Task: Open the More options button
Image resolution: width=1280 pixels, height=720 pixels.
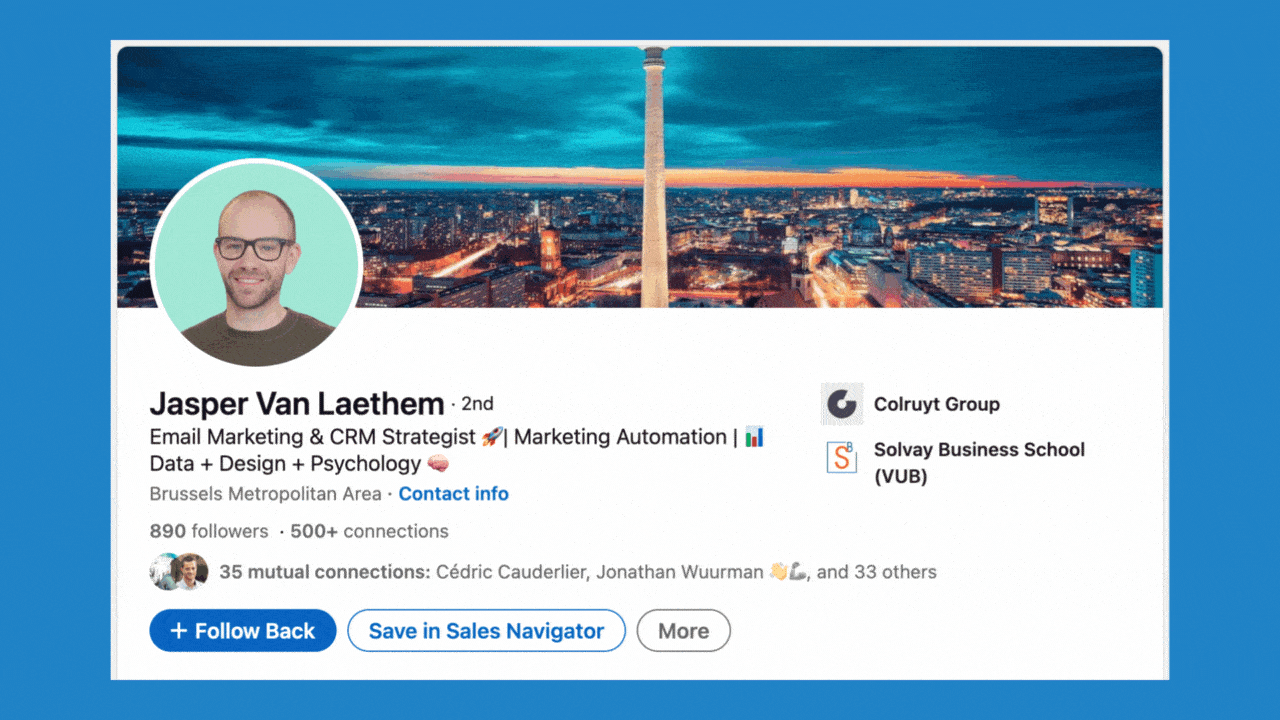Action: click(x=684, y=631)
